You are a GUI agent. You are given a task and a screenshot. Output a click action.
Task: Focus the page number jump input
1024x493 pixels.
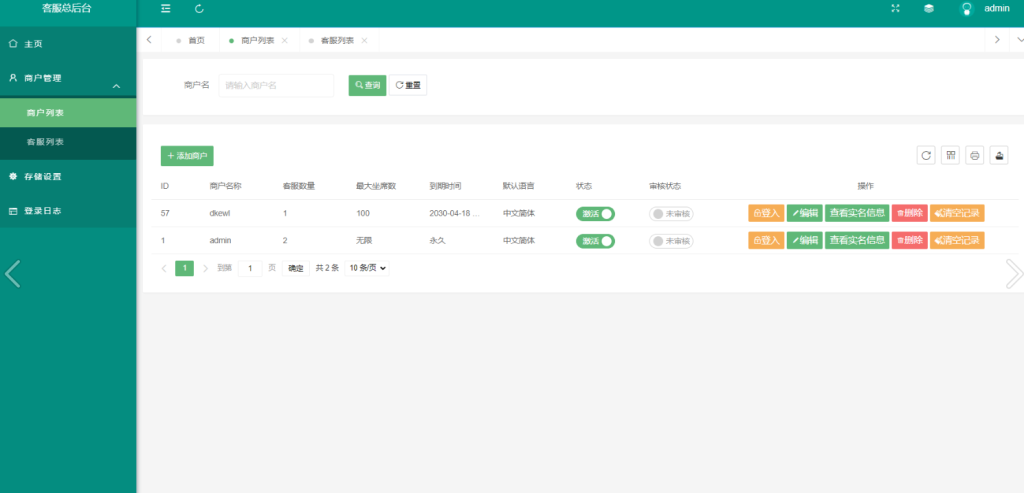coord(250,268)
